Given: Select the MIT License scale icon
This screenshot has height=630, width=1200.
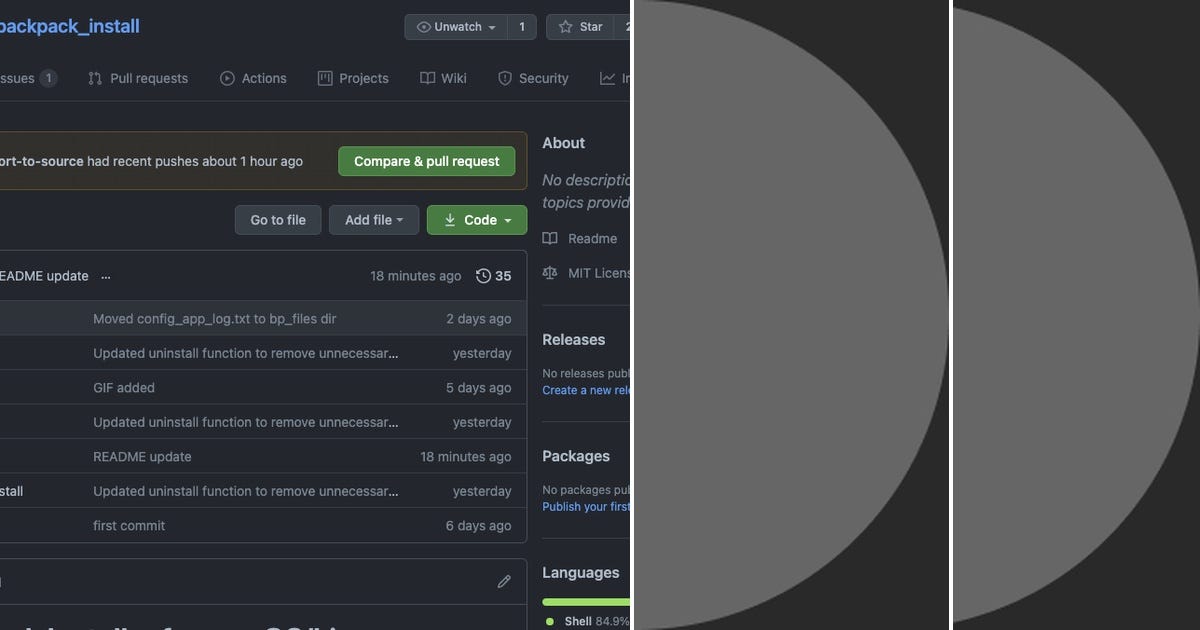Looking at the screenshot, I should point(549,272).
